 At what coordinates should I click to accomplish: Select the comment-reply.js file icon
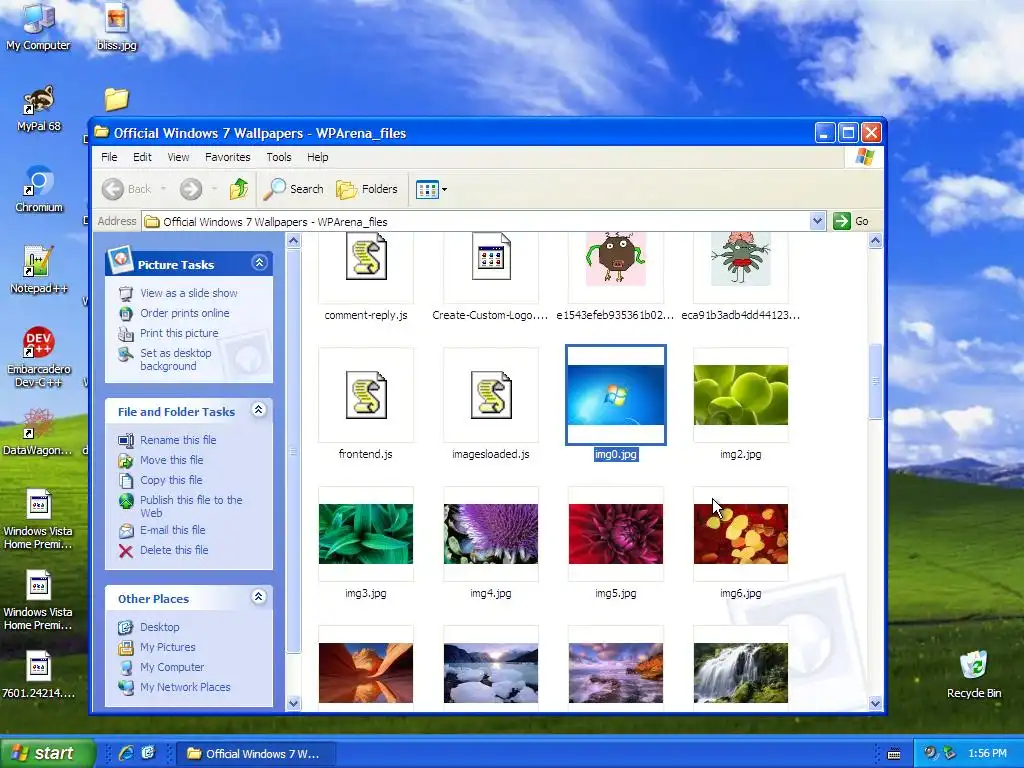click(x=366, y=259)
